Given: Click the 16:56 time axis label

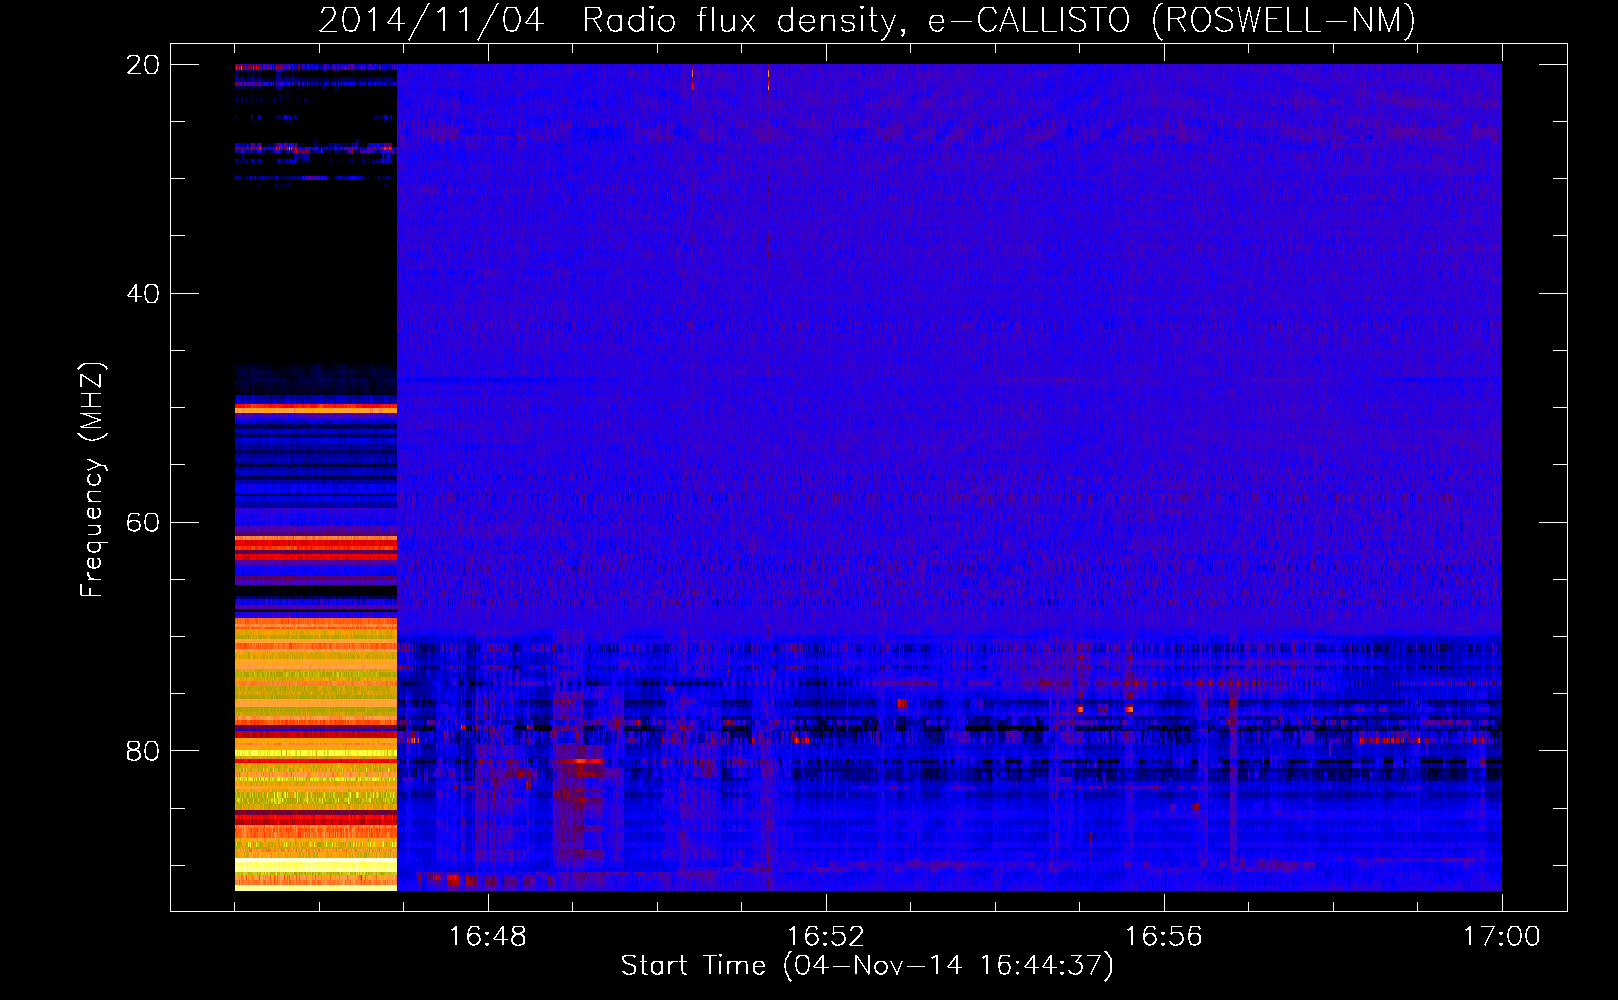Looking at the screenshot, I should pos(1163,937).
